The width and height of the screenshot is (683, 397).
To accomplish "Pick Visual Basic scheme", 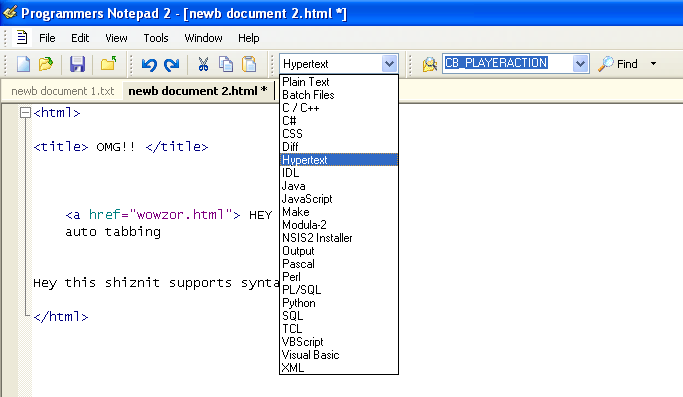I will click(339, 355).
